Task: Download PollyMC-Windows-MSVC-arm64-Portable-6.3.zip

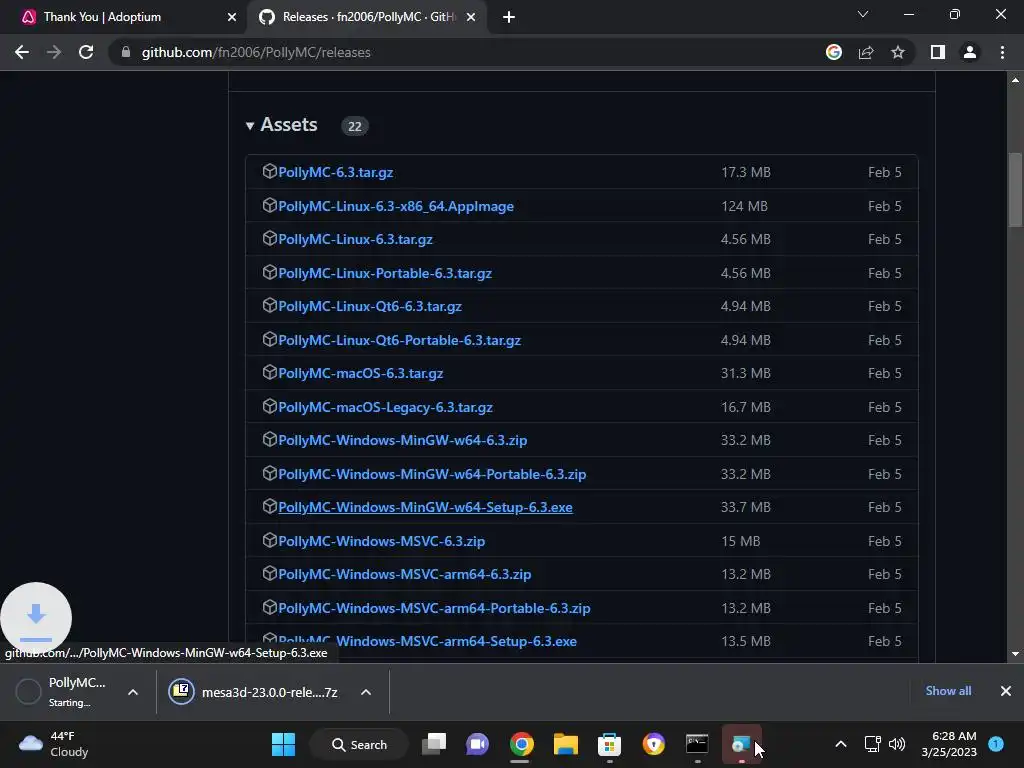Action: pyautogui.click(x=434, y=608)
